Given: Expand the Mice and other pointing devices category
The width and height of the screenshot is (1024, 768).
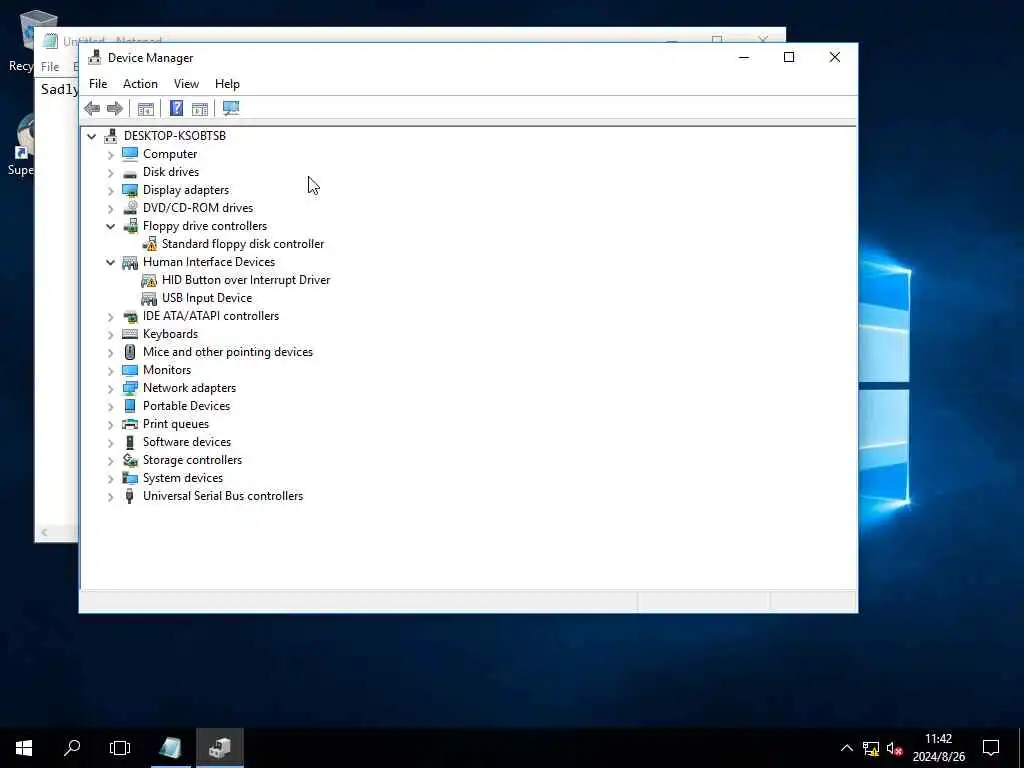Looking at the screenshot, I should click(110, 353).
